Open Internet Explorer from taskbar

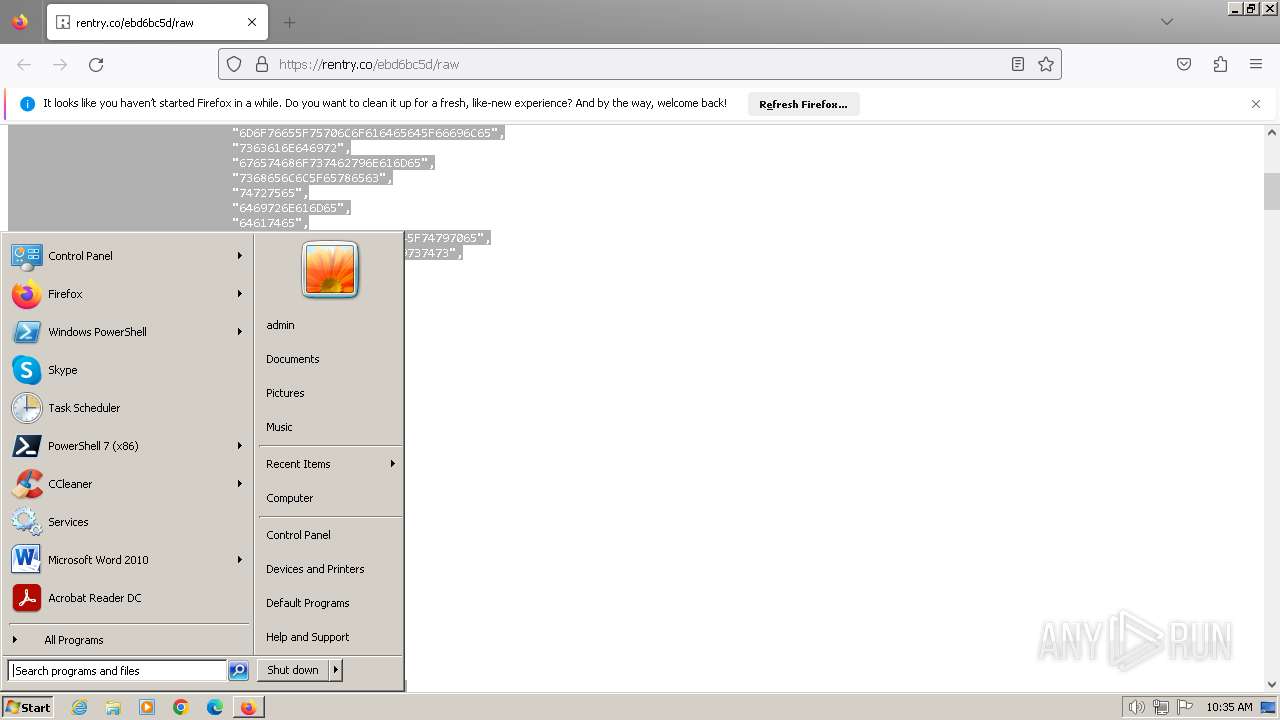(x=80, y=707)
